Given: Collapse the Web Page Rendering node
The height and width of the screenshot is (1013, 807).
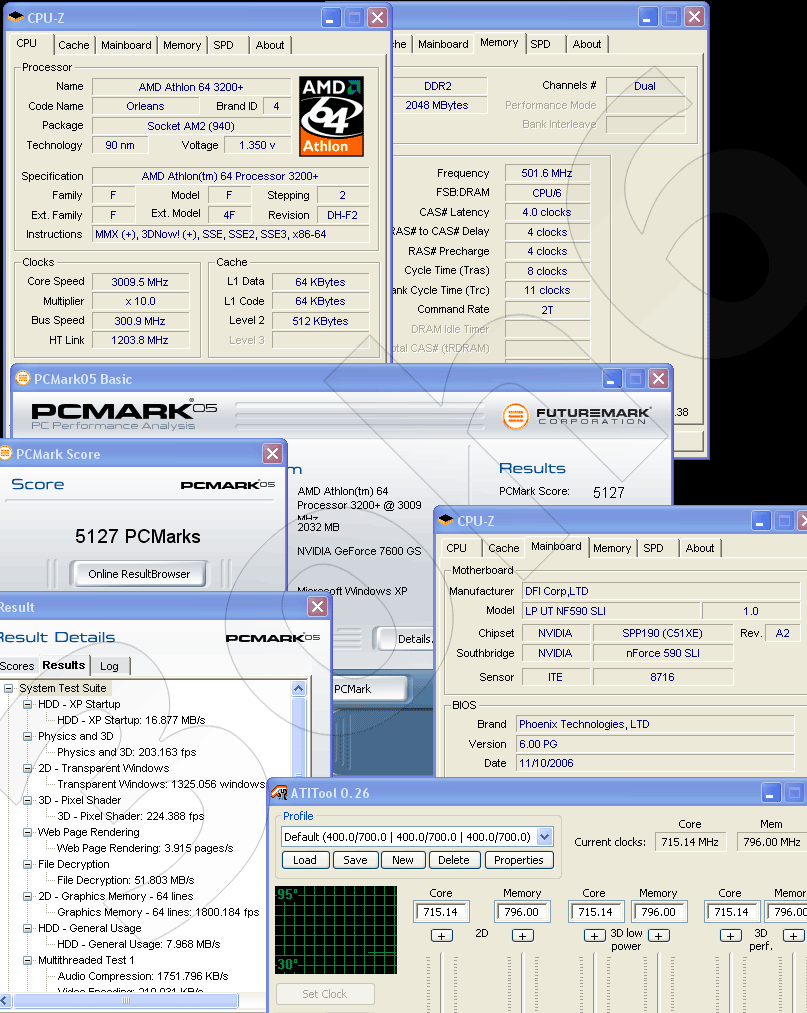Looking at the screenshot, I should click(27, 833).
